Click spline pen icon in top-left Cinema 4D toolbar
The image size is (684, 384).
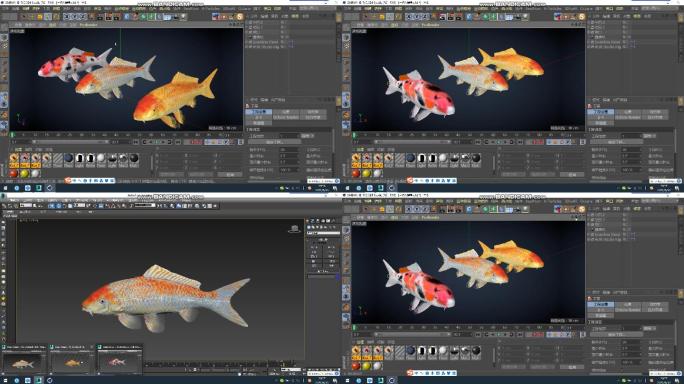[x=135, y=17]
